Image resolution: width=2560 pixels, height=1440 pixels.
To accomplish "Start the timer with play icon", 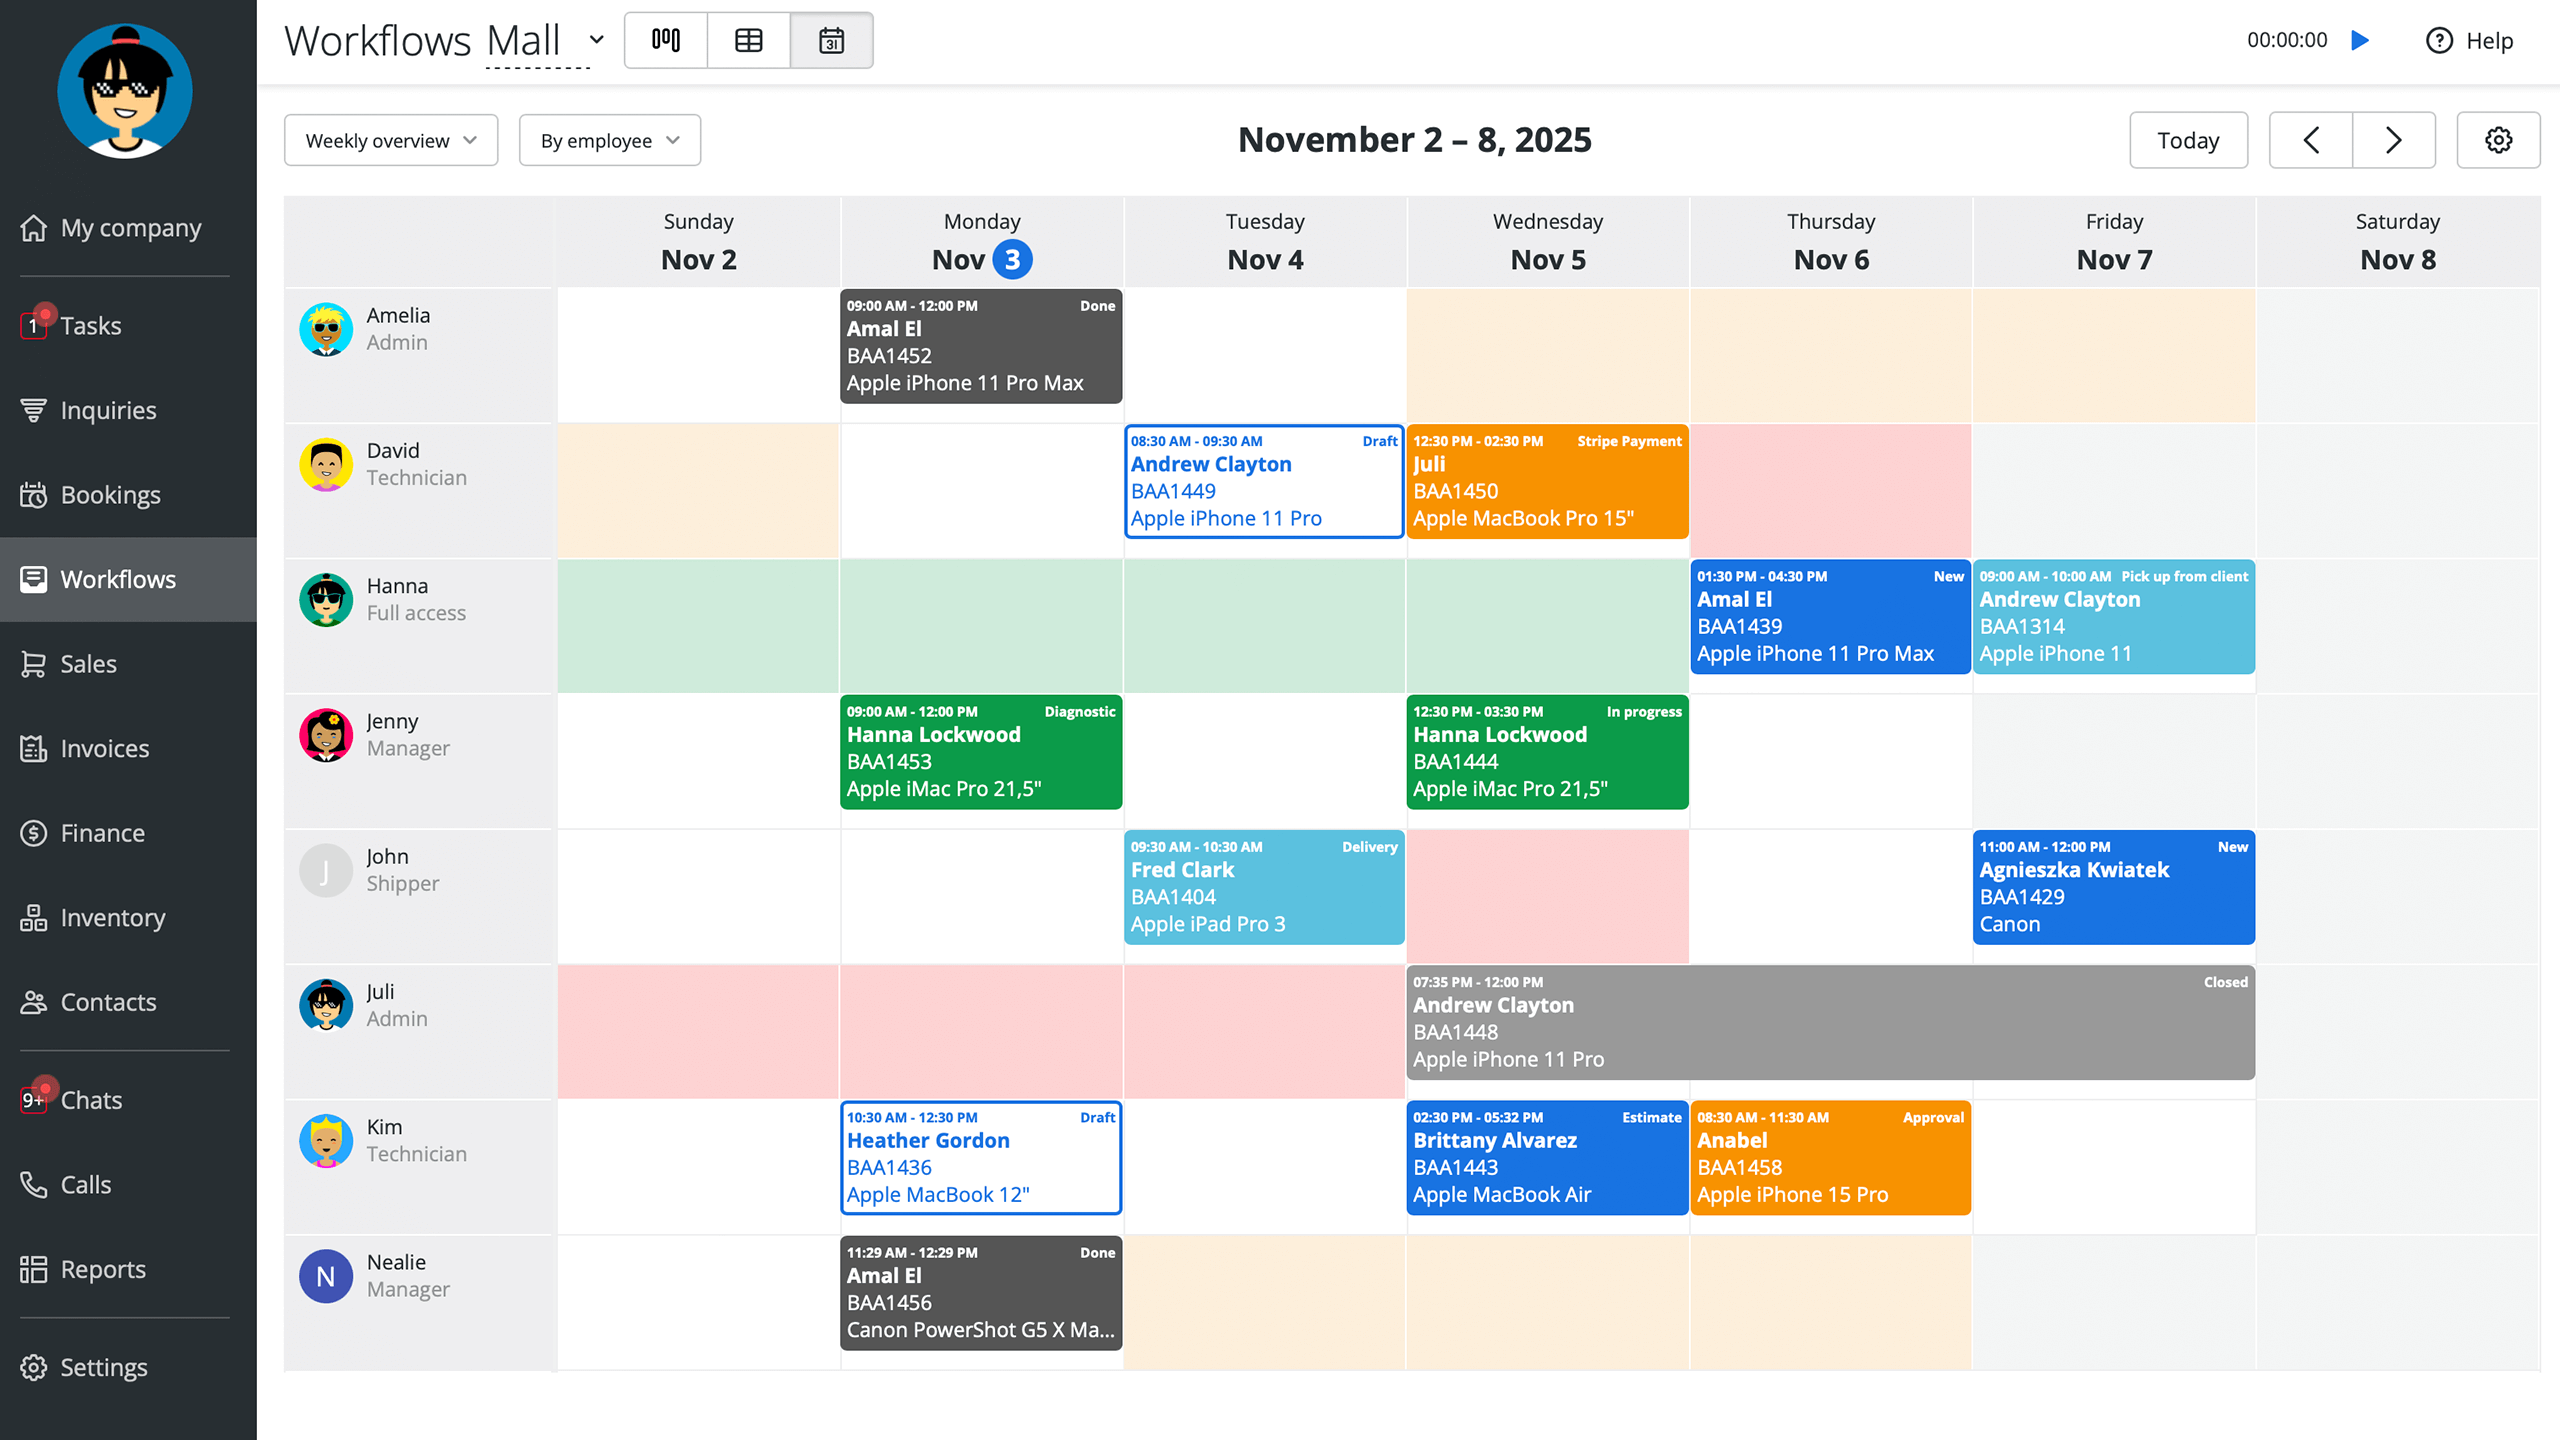I will (x=2360, y=40).
